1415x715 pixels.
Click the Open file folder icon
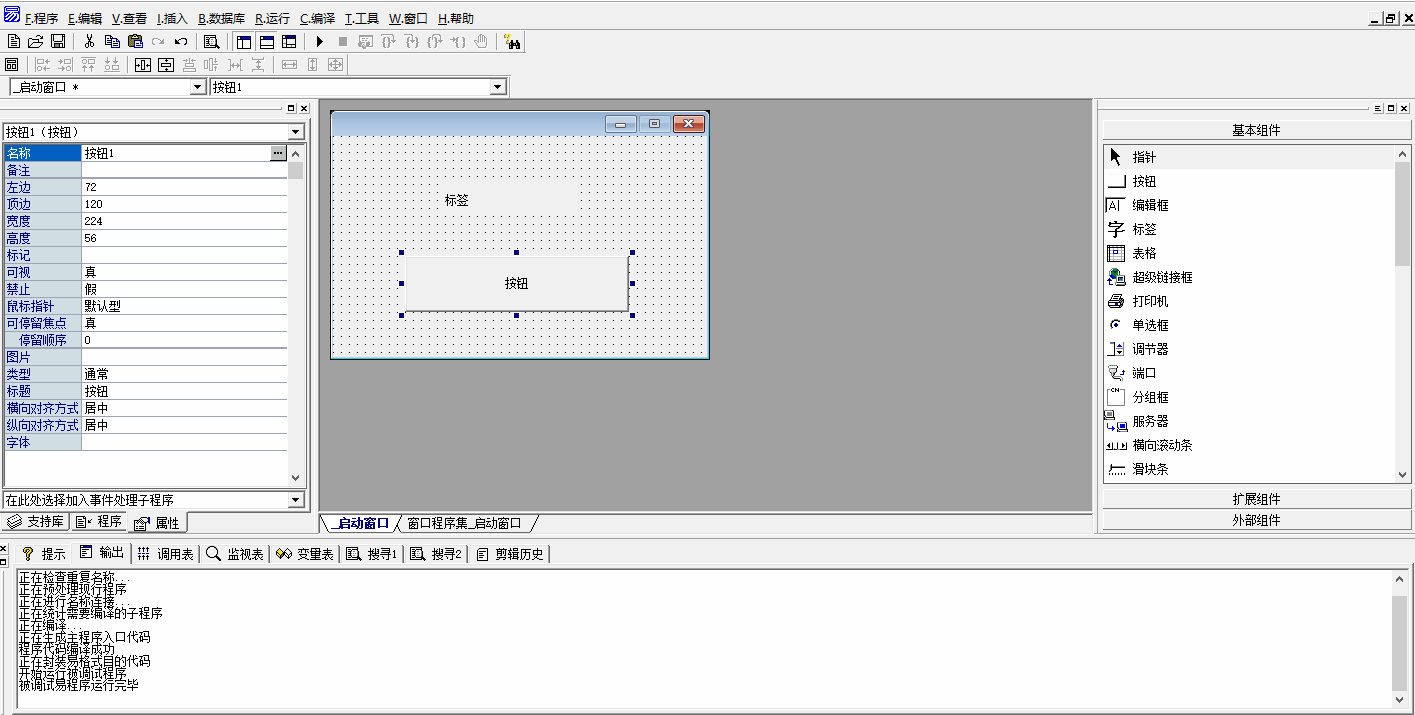coord(36,41)
